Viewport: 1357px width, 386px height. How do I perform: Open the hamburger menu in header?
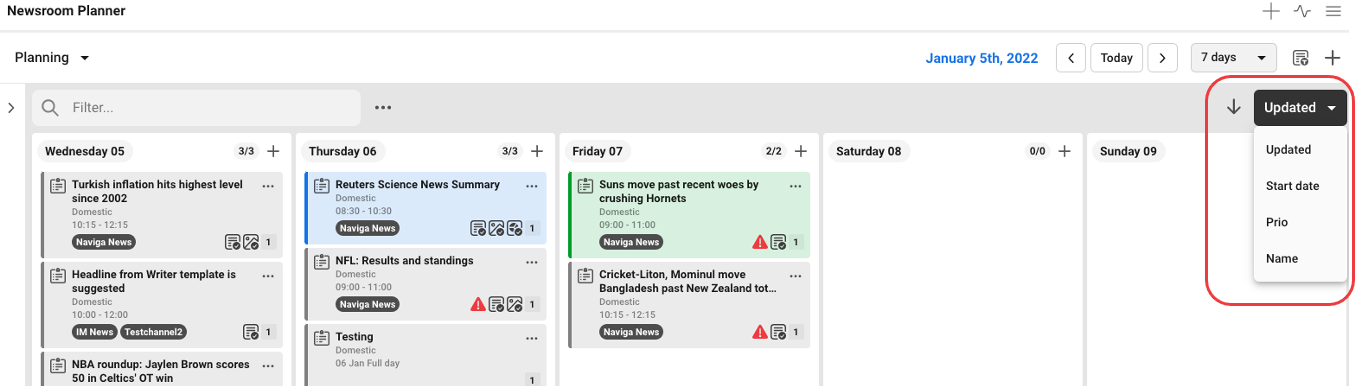[1333, 12]
